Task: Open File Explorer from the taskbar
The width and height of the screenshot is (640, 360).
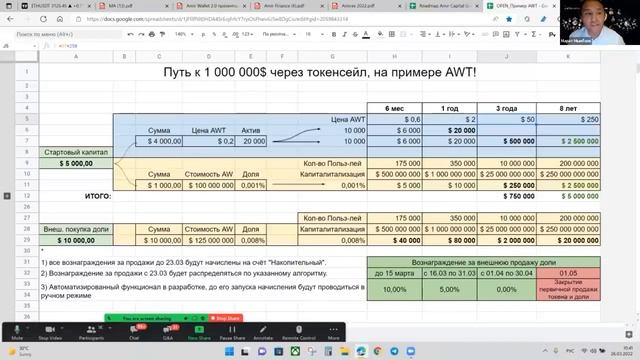Action: click(345, 351)
